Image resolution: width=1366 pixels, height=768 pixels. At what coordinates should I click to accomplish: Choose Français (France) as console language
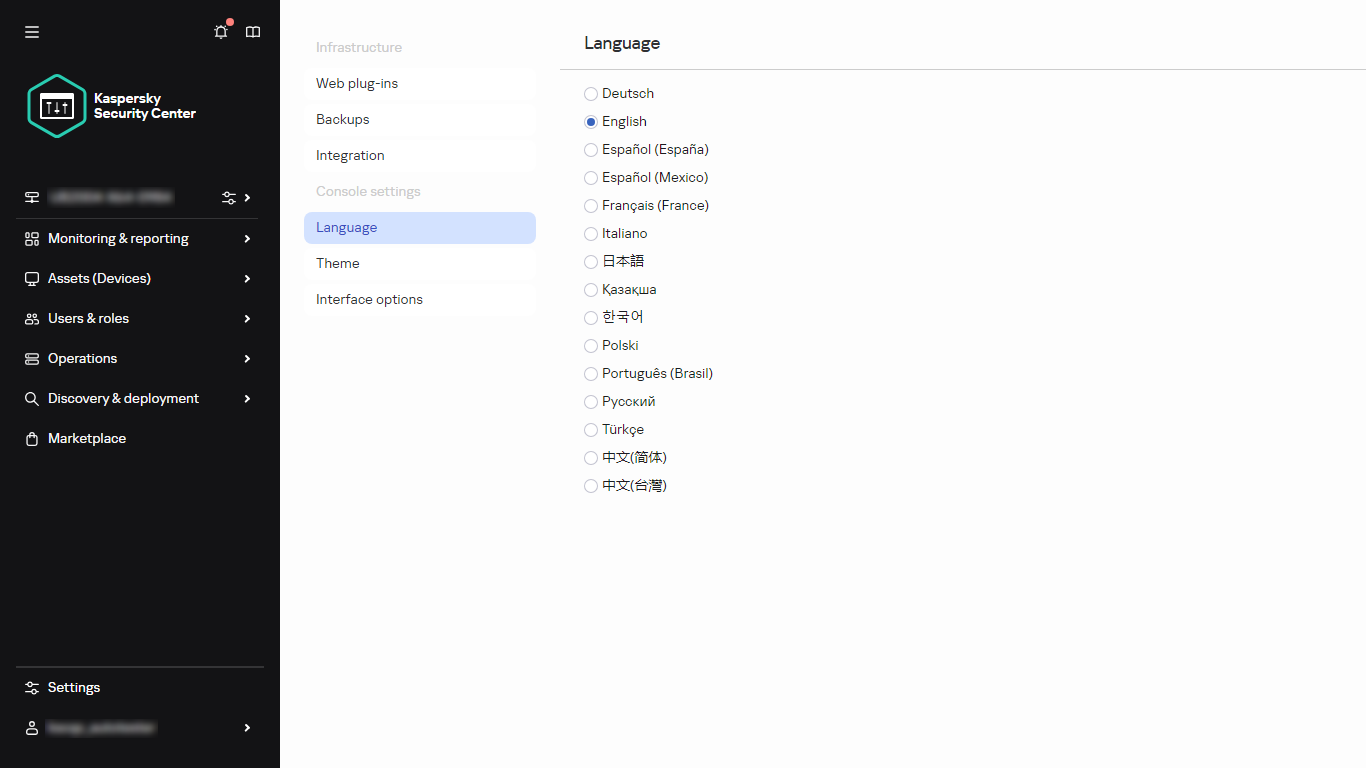590,206
